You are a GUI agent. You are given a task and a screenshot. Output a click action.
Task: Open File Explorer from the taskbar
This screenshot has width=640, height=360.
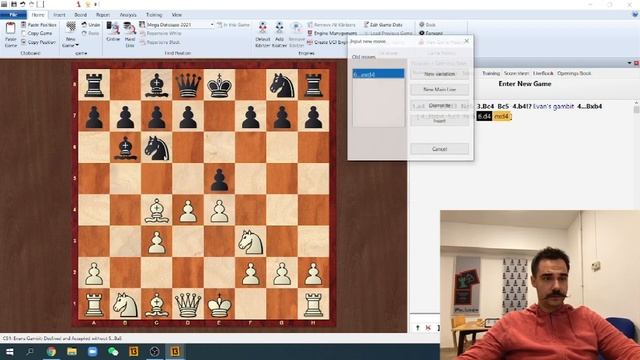(x=72, y=351)
